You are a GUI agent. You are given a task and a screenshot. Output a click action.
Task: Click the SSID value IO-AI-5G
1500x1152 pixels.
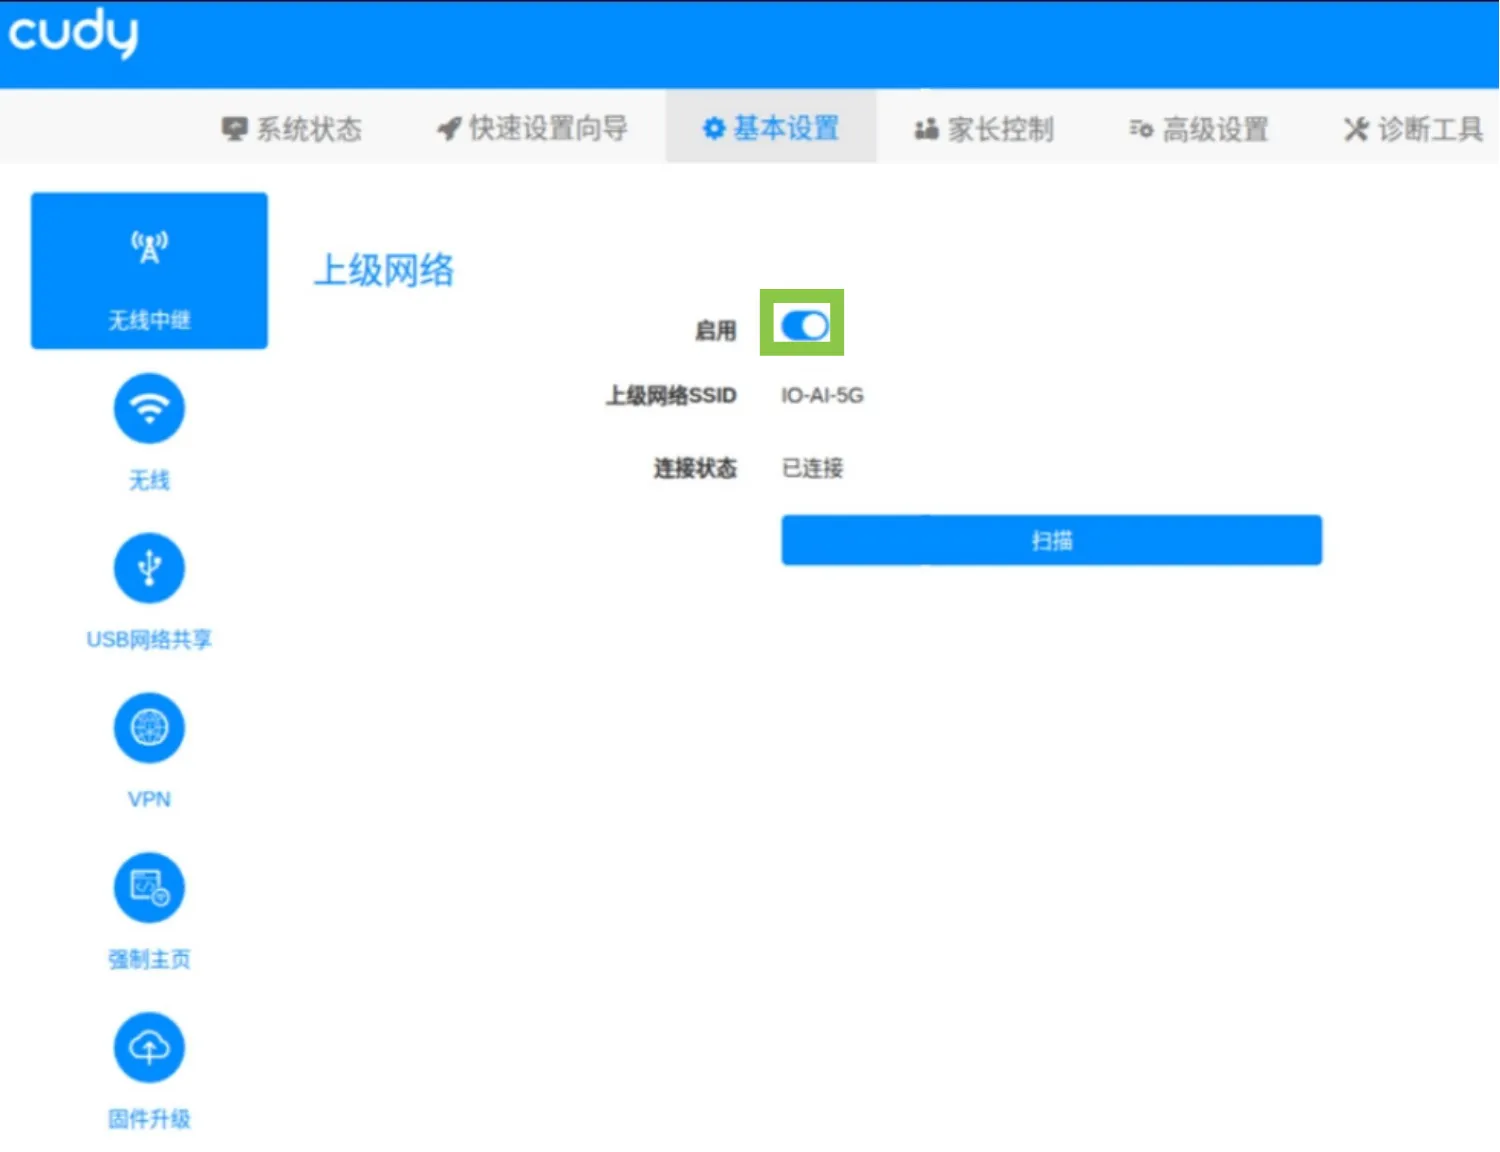pos(822,396)
